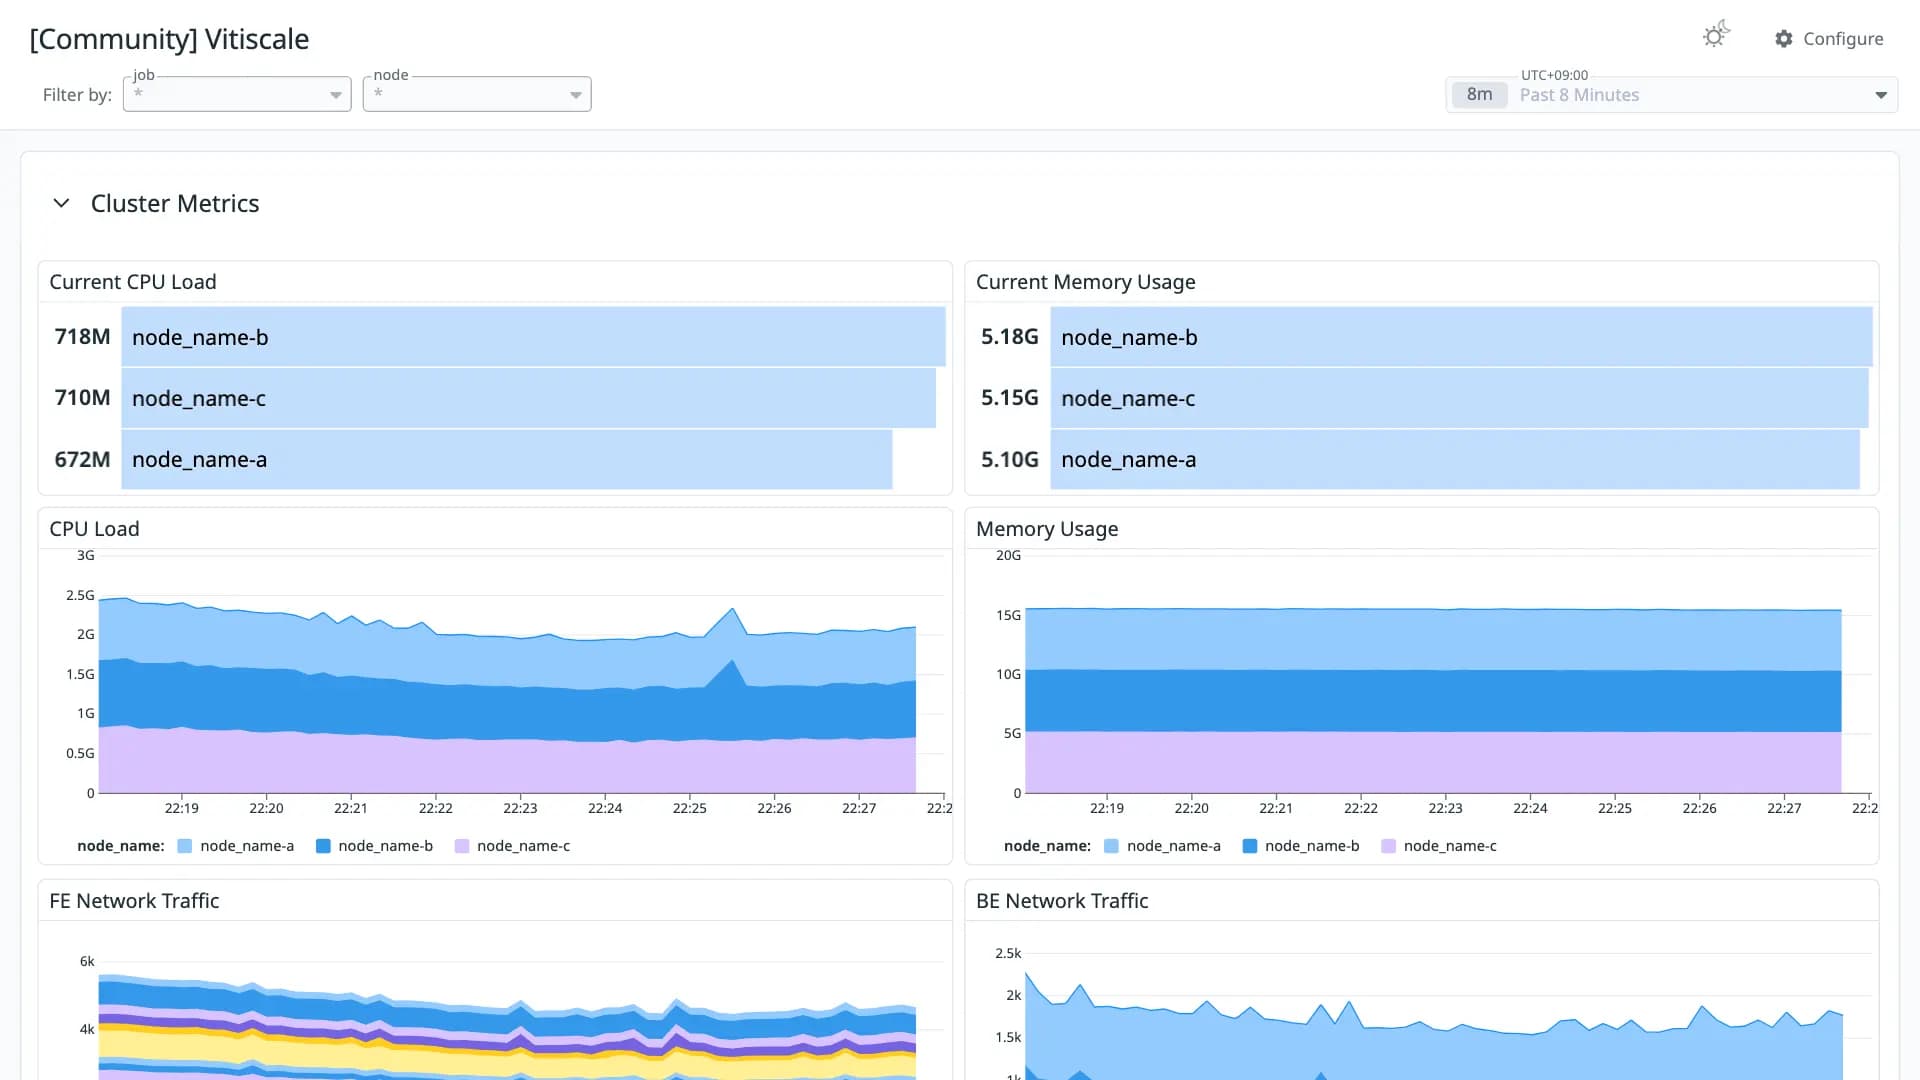Click the Configure gear icon

point(1784,39)
